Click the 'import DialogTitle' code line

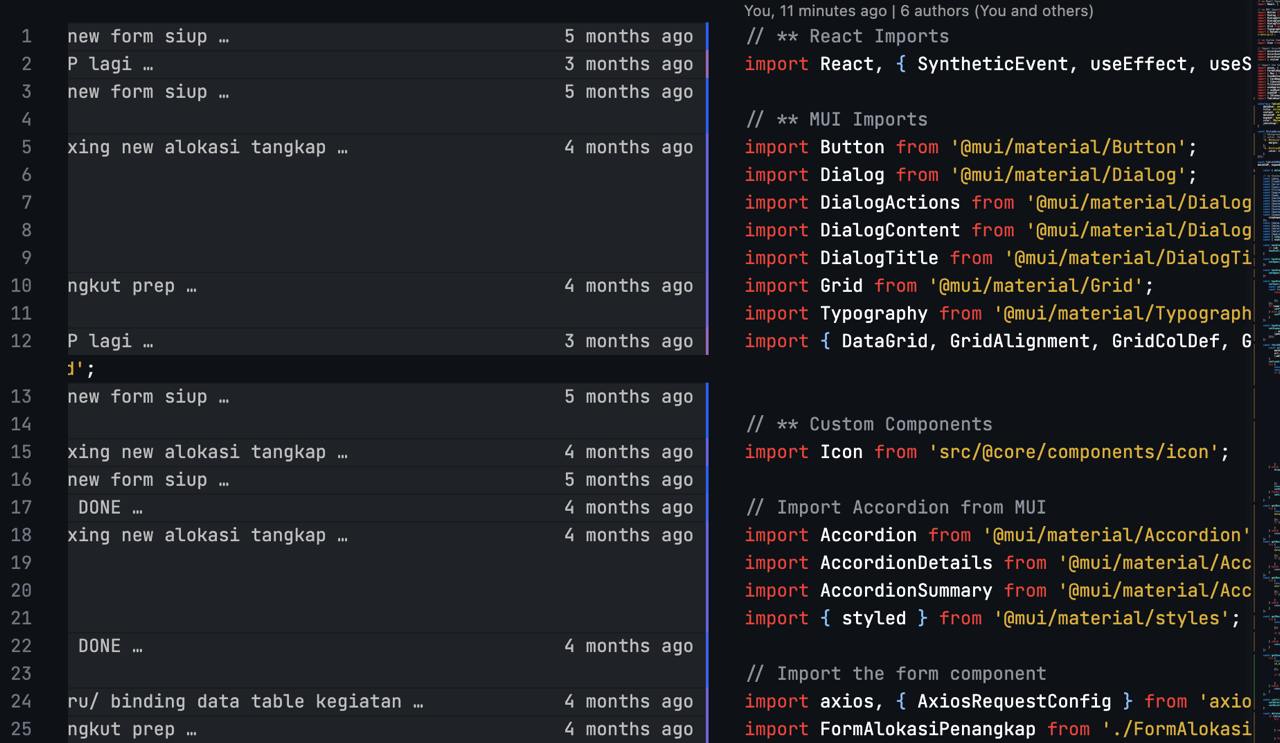click(998, 258)
